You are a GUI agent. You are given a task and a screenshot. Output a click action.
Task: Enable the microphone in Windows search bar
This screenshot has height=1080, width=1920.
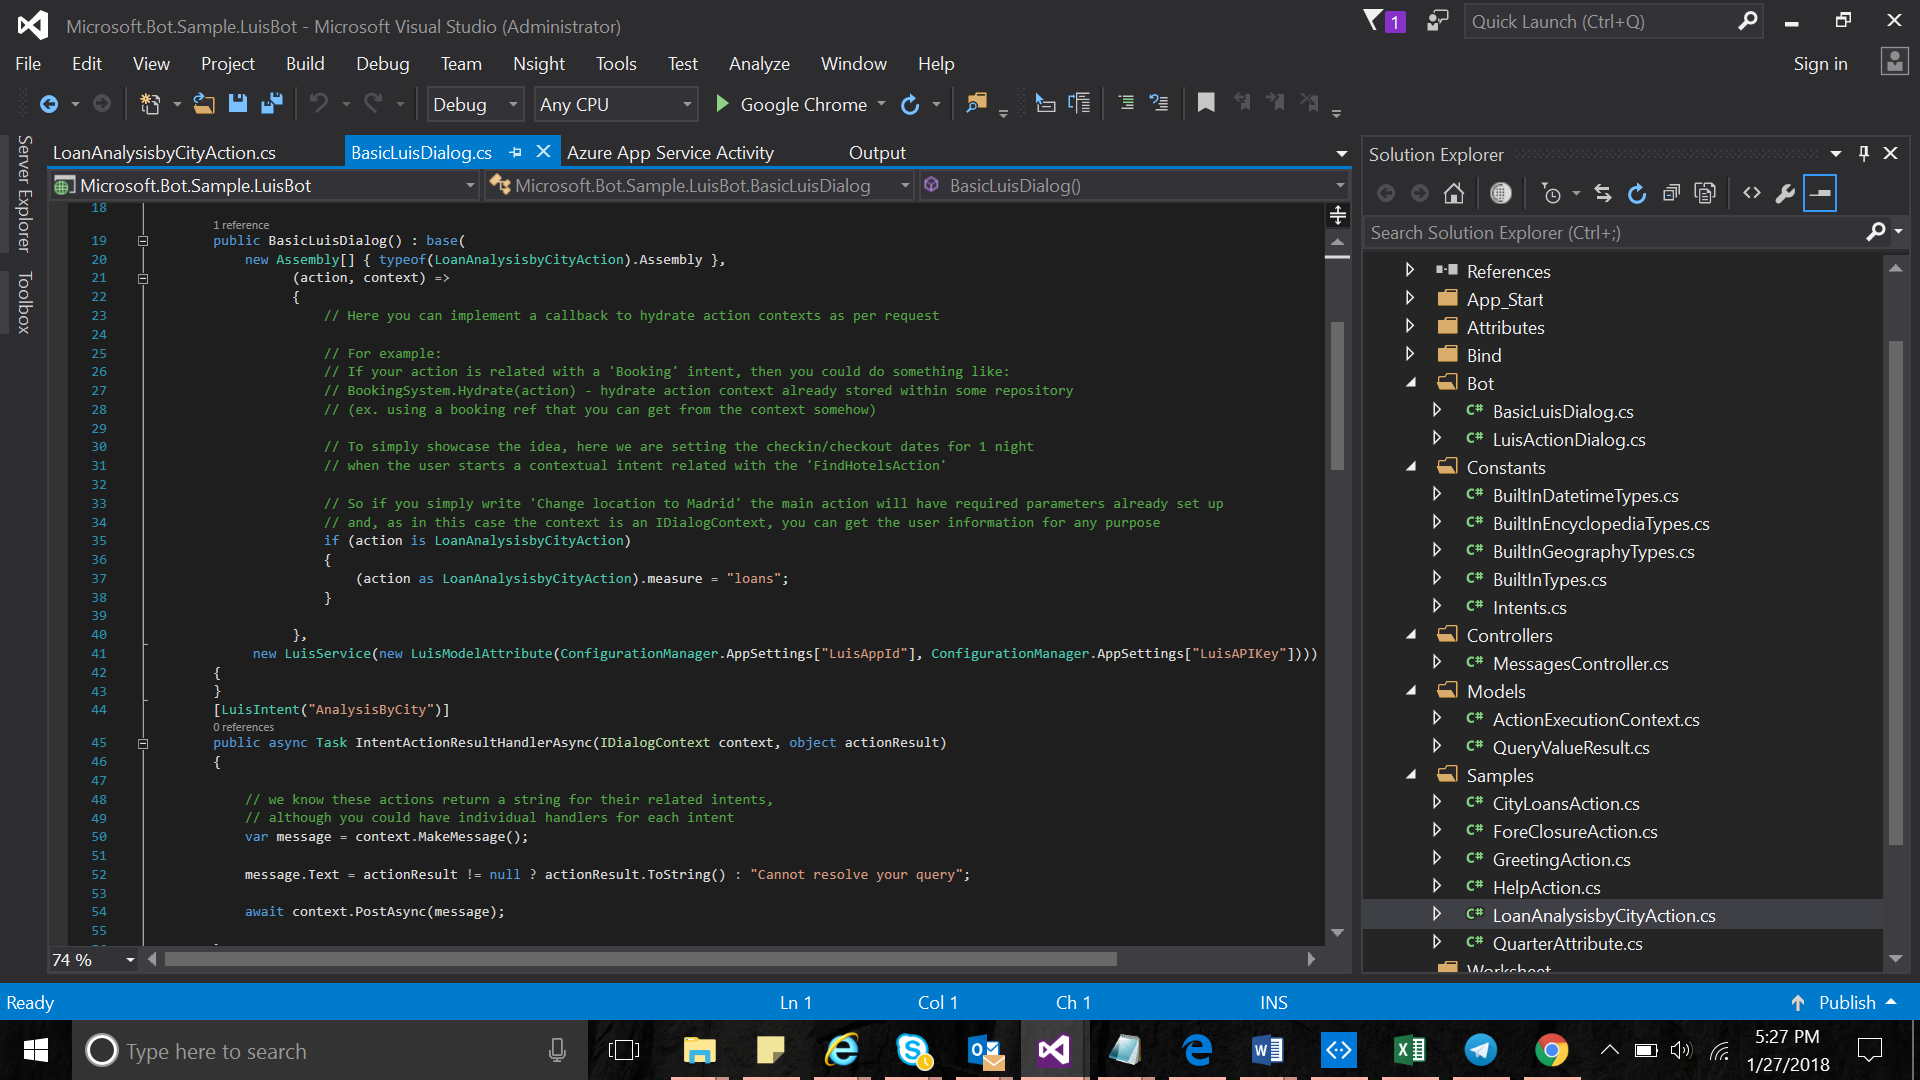click(x=557, y=1050)
